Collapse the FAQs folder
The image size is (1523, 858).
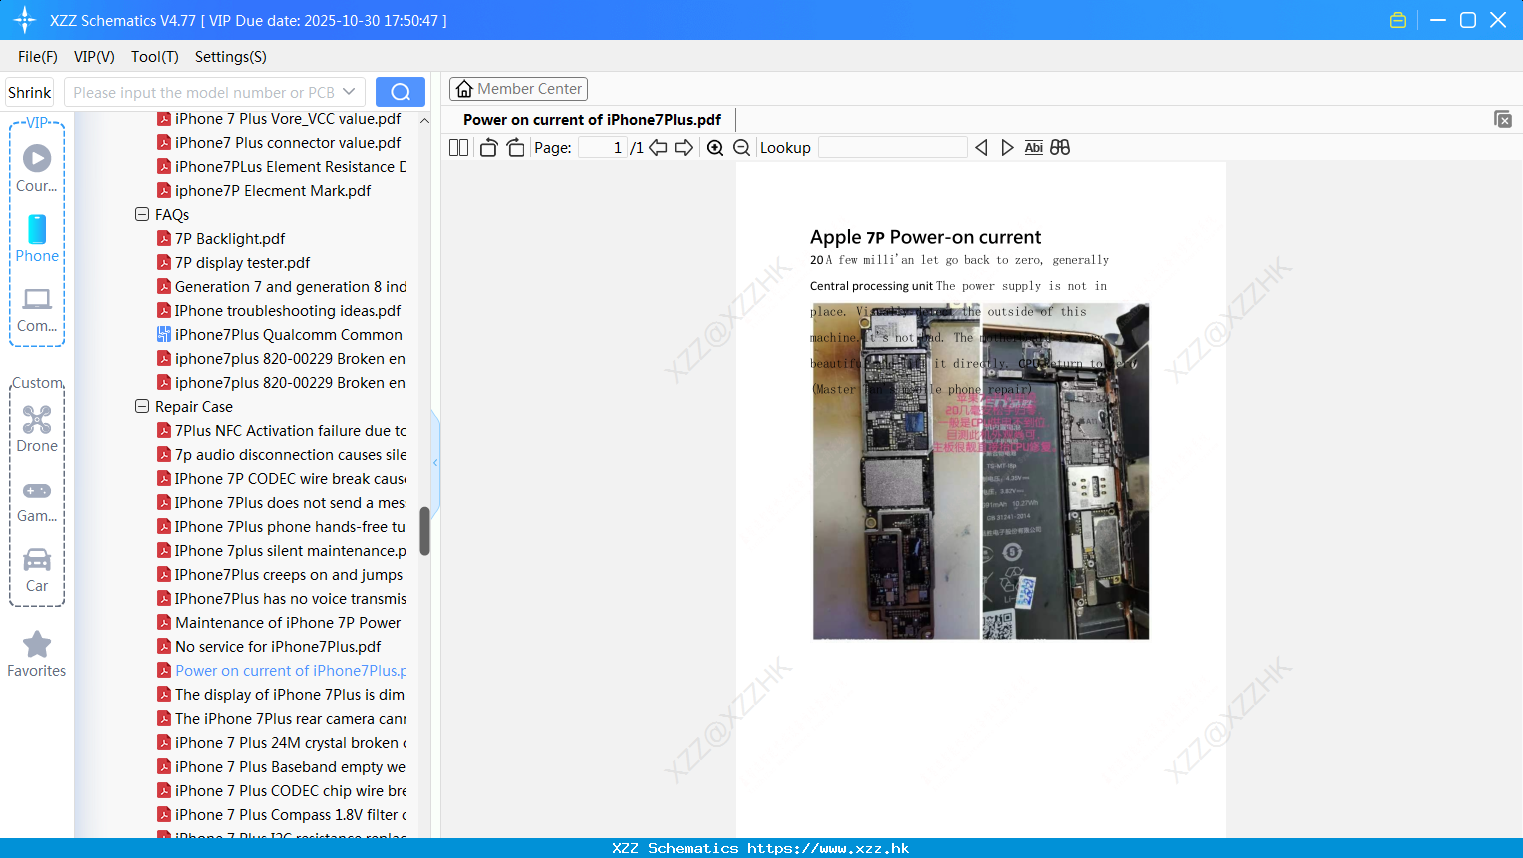point(141,214)
